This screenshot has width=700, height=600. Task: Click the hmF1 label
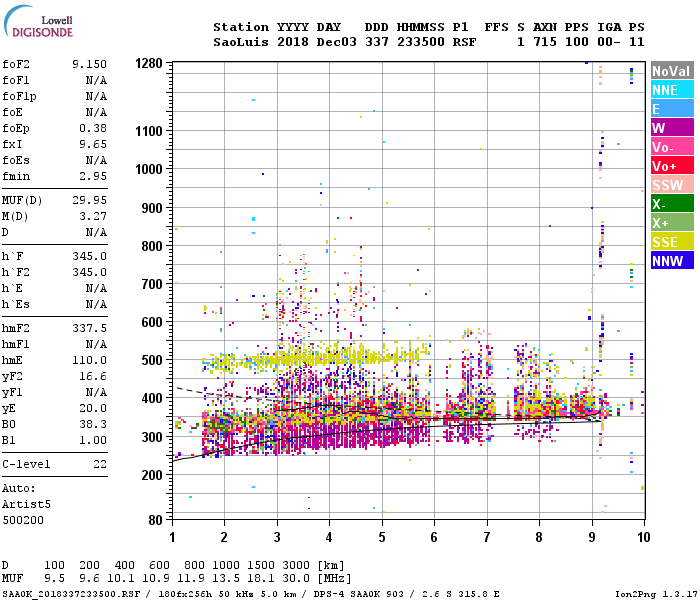coord(16,345)
